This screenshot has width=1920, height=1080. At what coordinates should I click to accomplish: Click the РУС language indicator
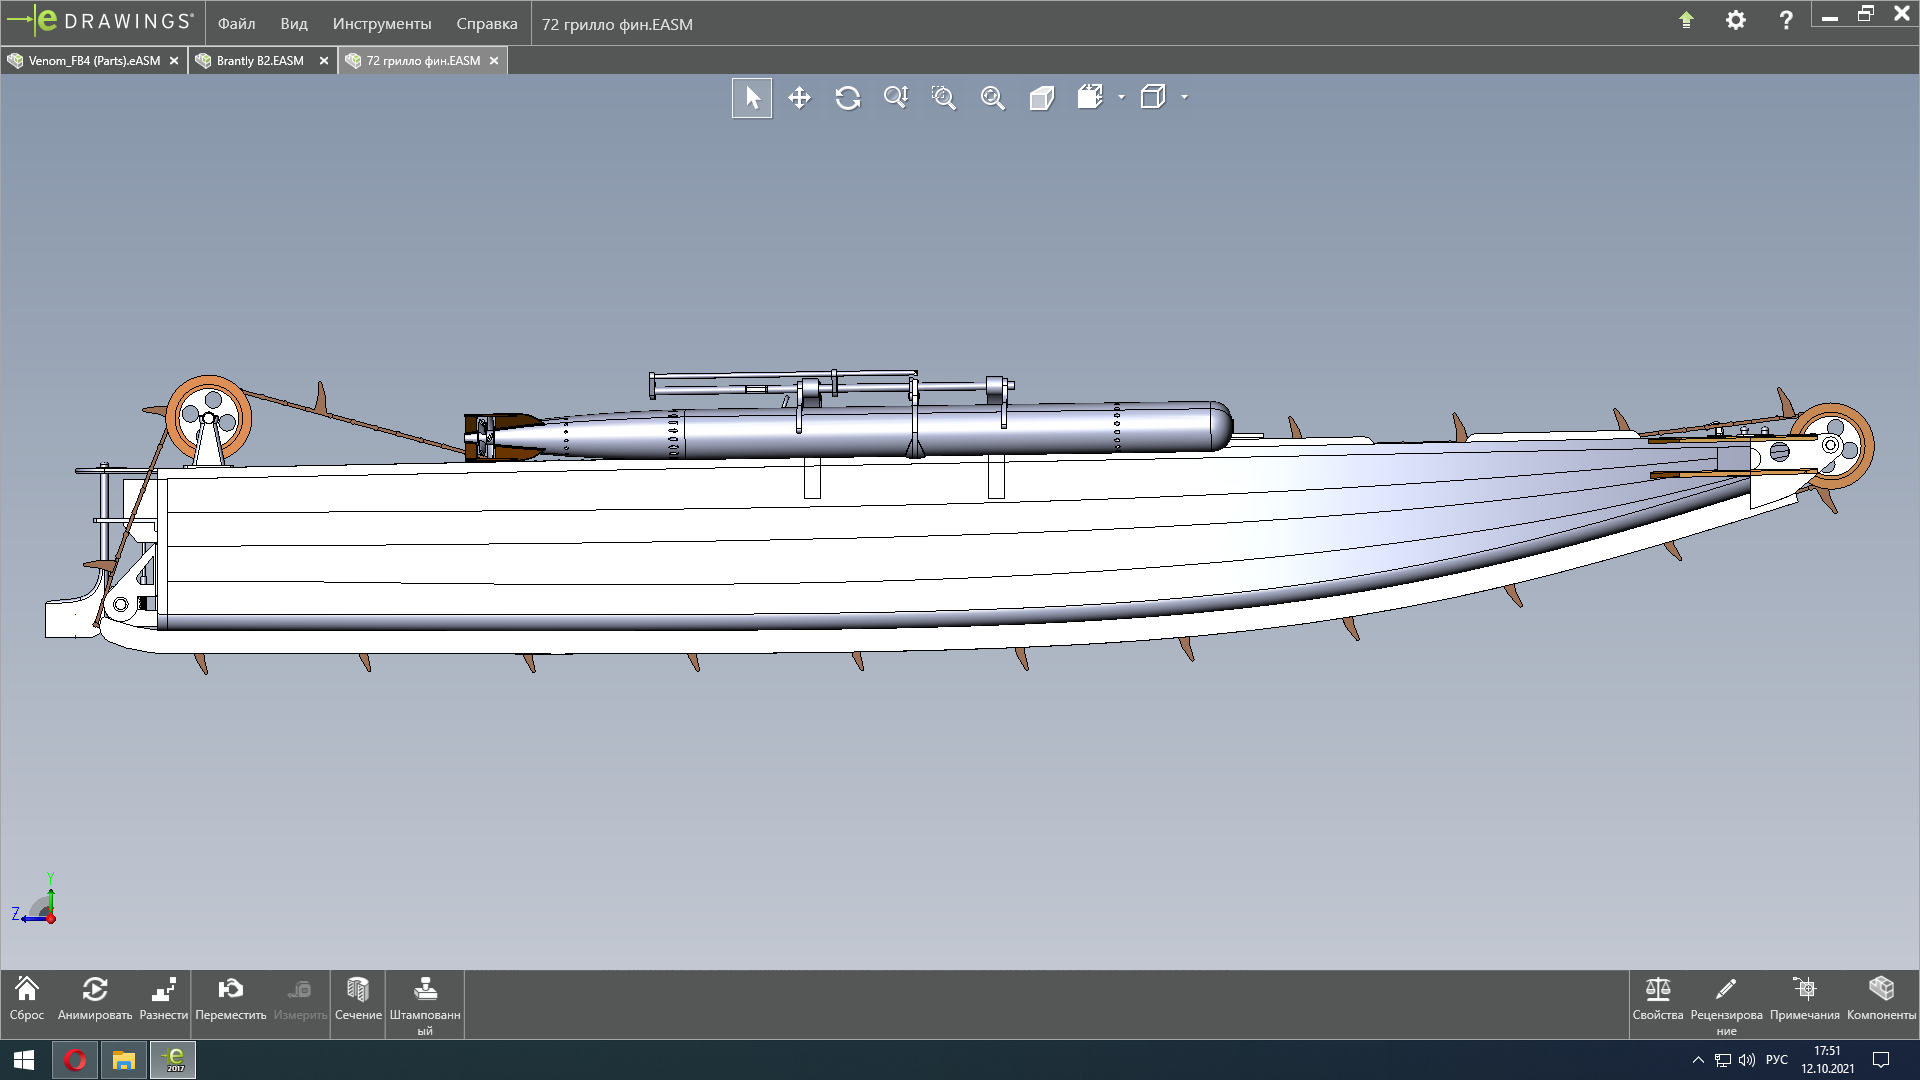coord(1777,1060)
